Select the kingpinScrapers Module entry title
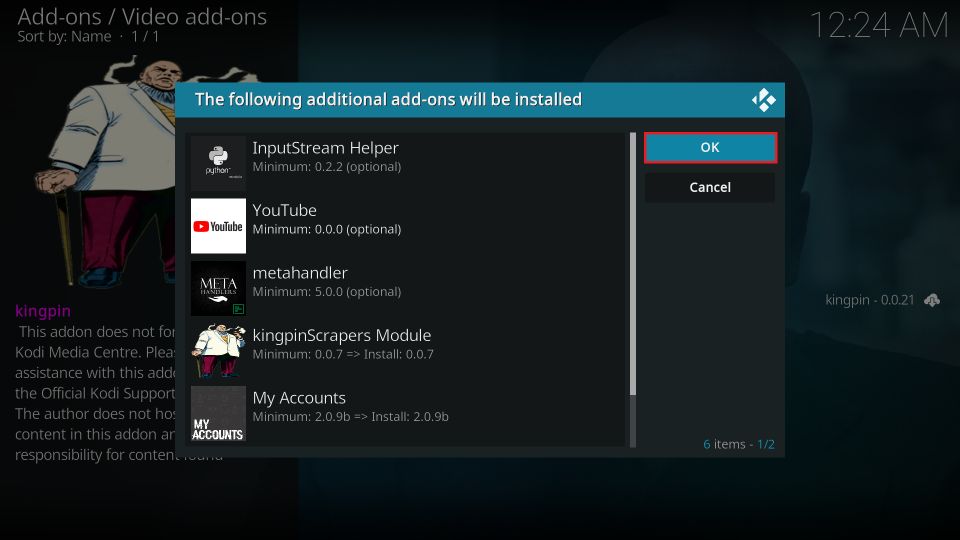The height and width of the screenshot is (540, 960). (x=342, y=336)
